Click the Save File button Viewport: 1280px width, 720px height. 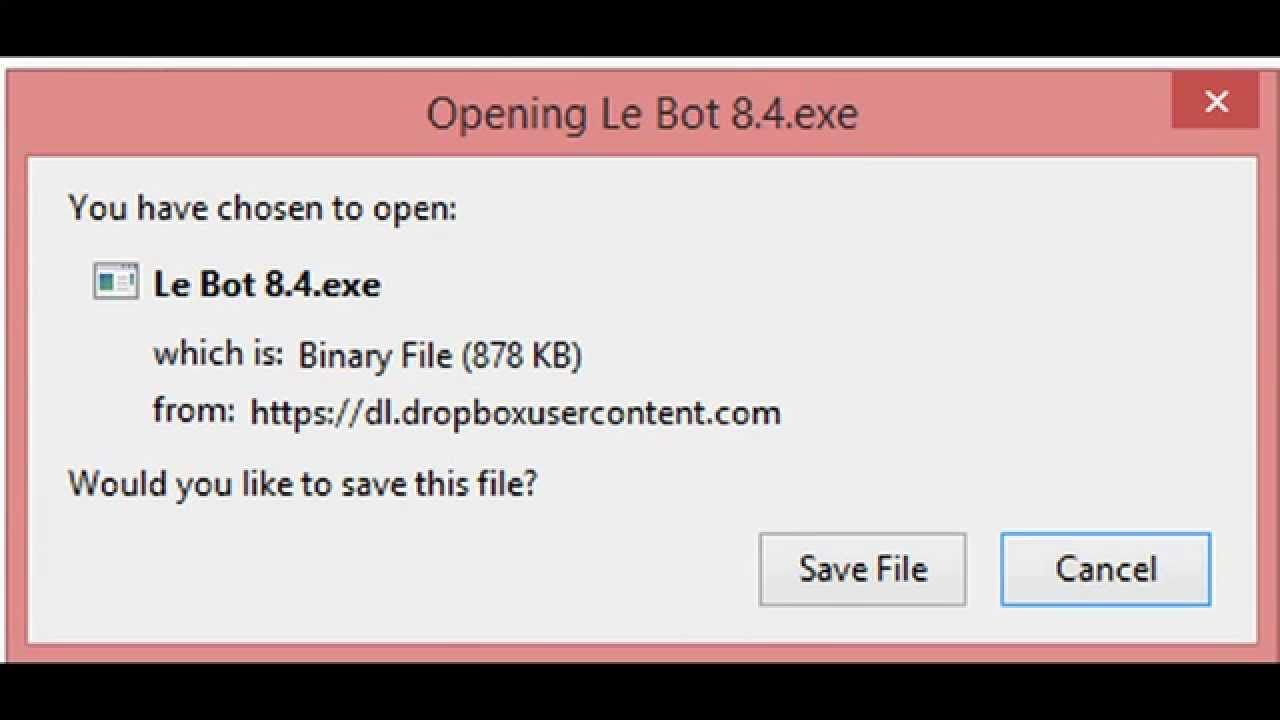point(862,569)
